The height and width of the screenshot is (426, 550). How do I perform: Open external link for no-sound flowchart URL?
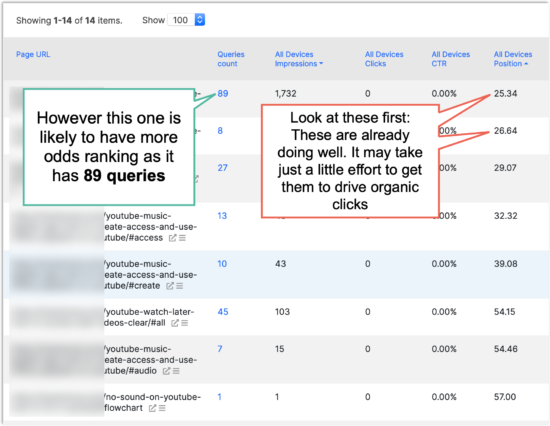tap(152, 408)
